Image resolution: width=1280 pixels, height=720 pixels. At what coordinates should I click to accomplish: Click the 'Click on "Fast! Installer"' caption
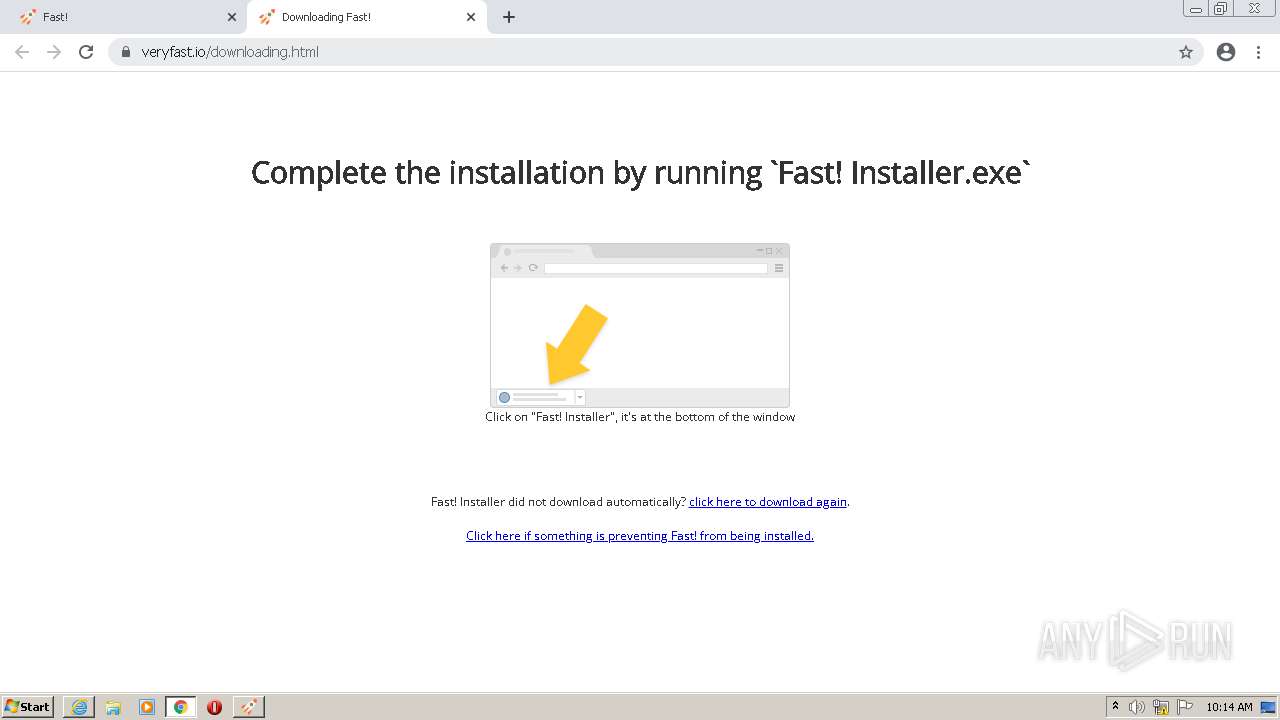tap(640, 417)
